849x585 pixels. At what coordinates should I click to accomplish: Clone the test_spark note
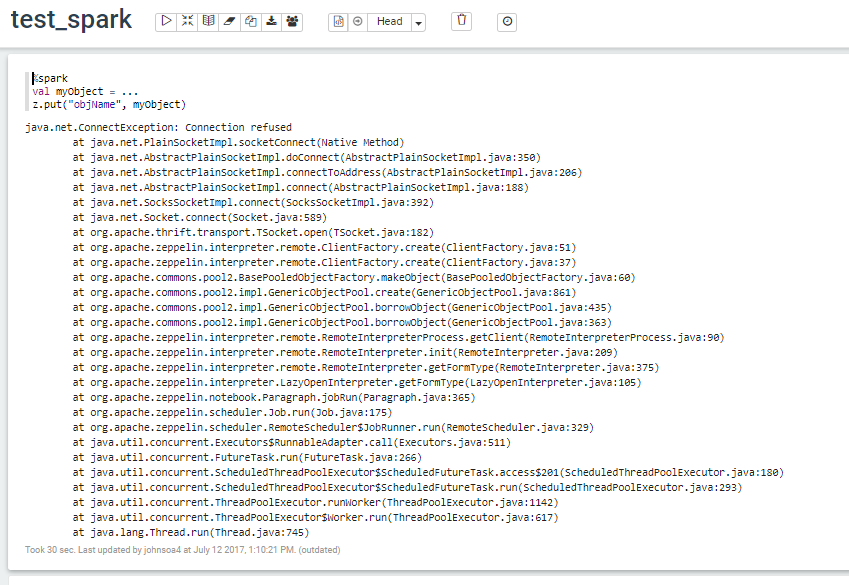click(x=250, y=21)
